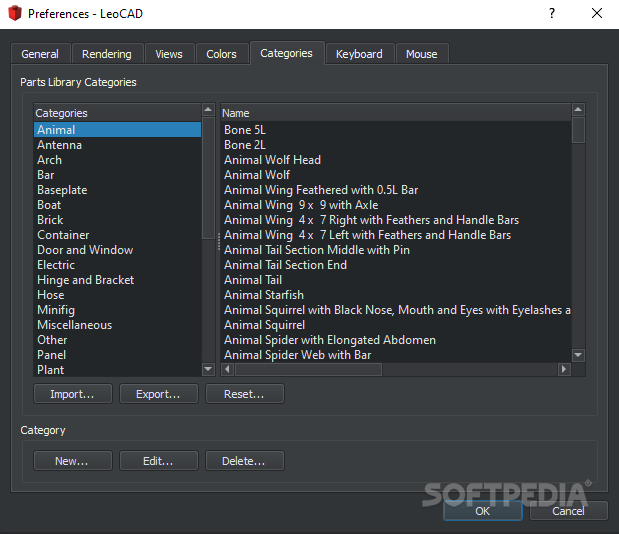Image resolution: width=619 pixels, height=534 pixels.
Task: Click the Name list scroll-down arrow
Action: pos(578,355)
